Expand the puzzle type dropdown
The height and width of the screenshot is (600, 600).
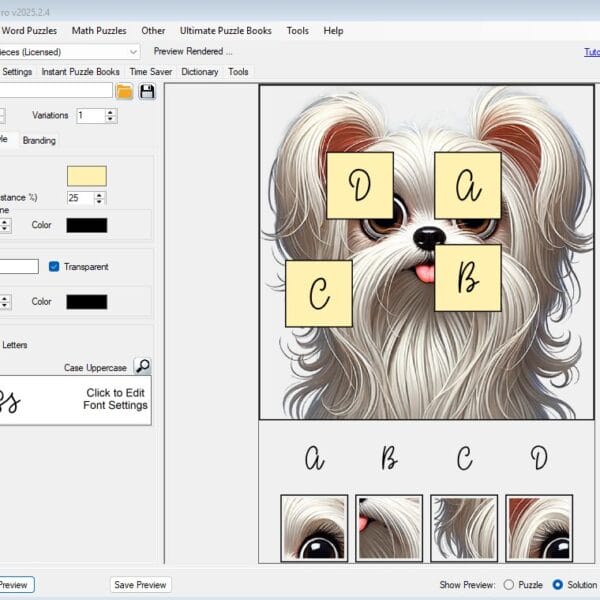click(x=134, y=51)
